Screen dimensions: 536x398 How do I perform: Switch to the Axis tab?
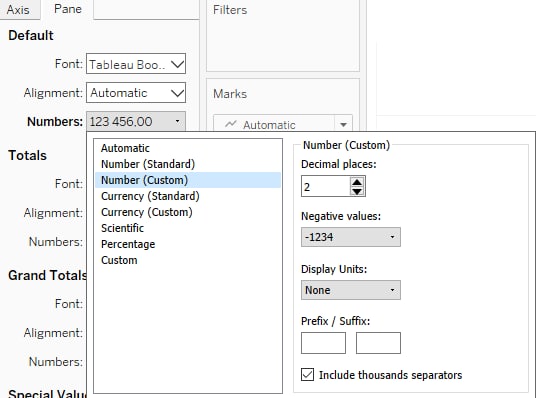point(18,10)
